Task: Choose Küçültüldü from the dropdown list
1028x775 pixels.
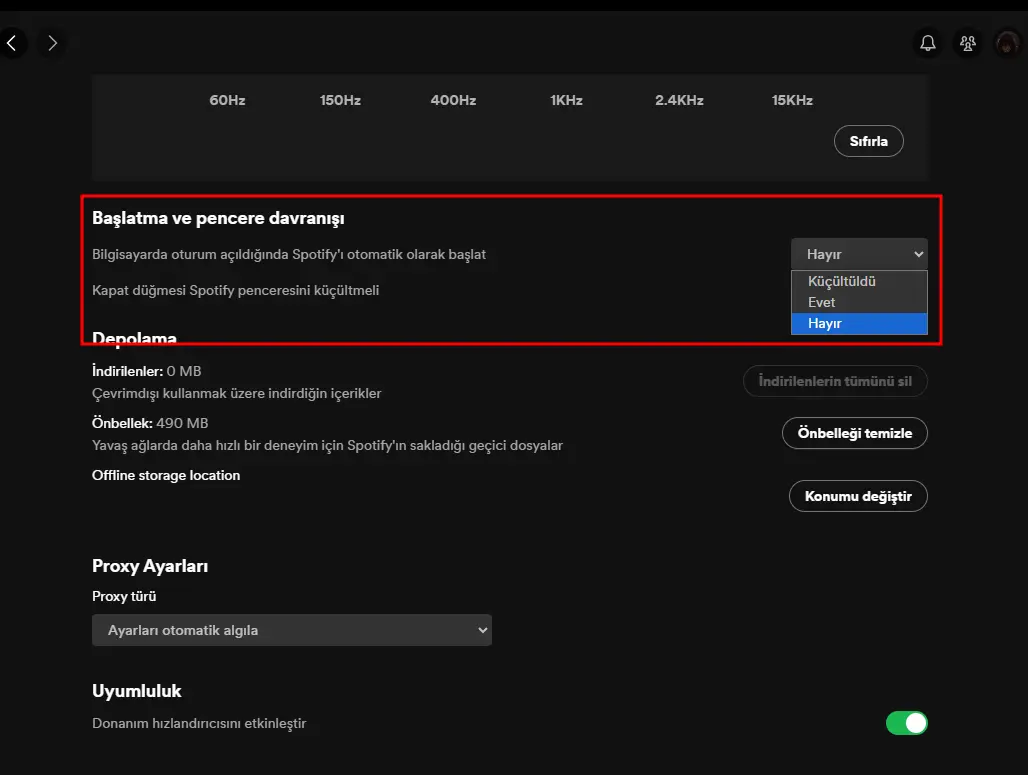Action: click(x=859, y=281)
